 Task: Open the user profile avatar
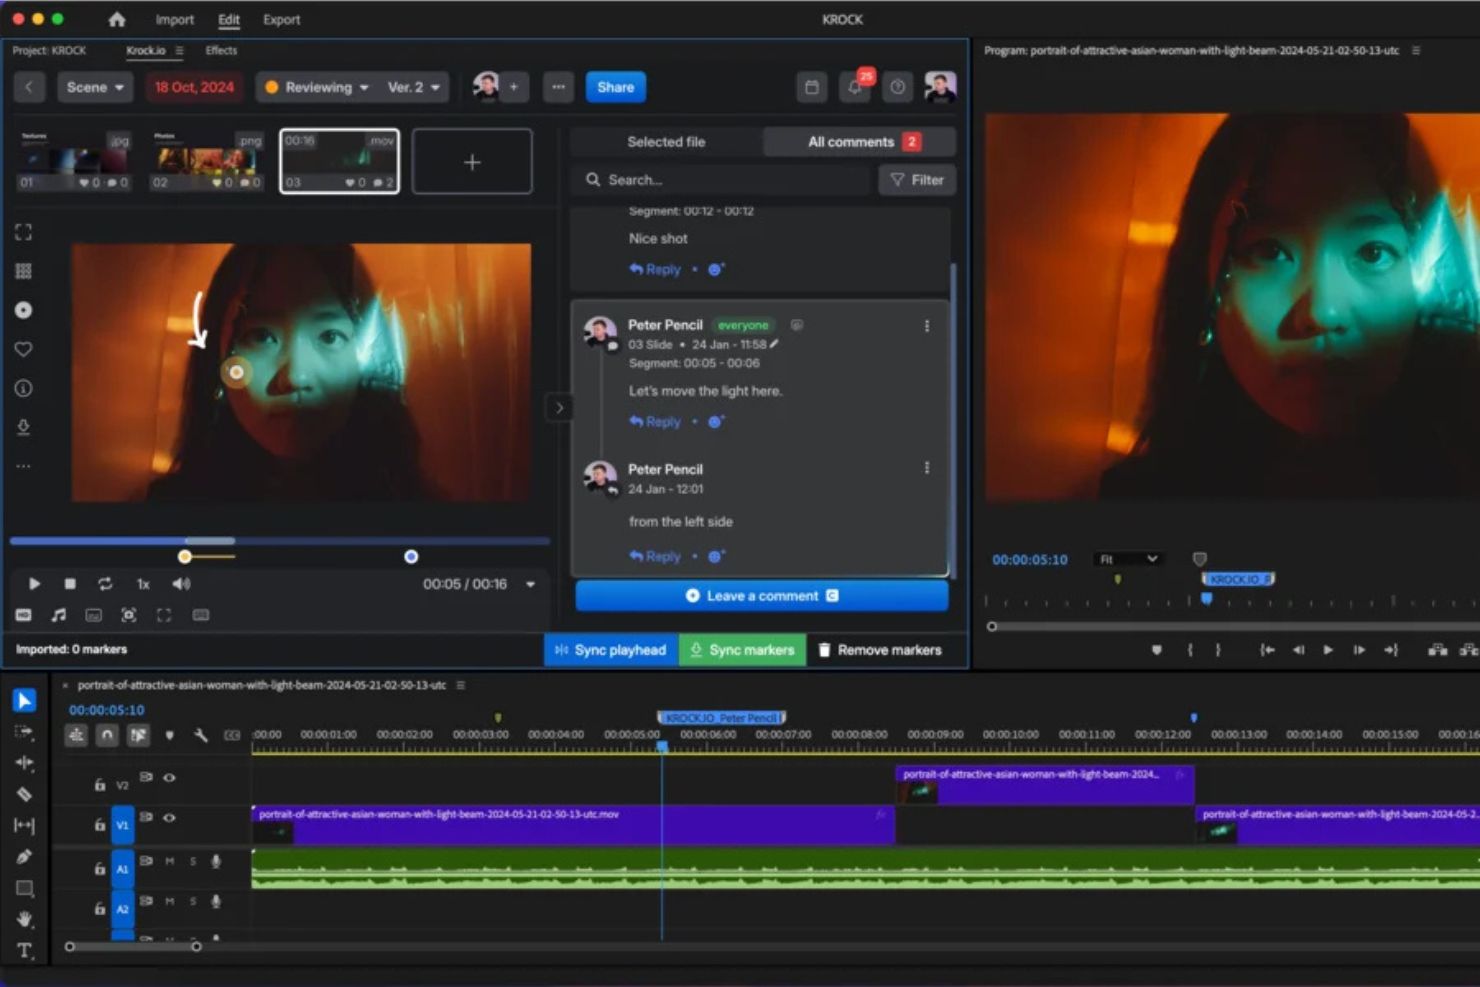click(940, 87)
